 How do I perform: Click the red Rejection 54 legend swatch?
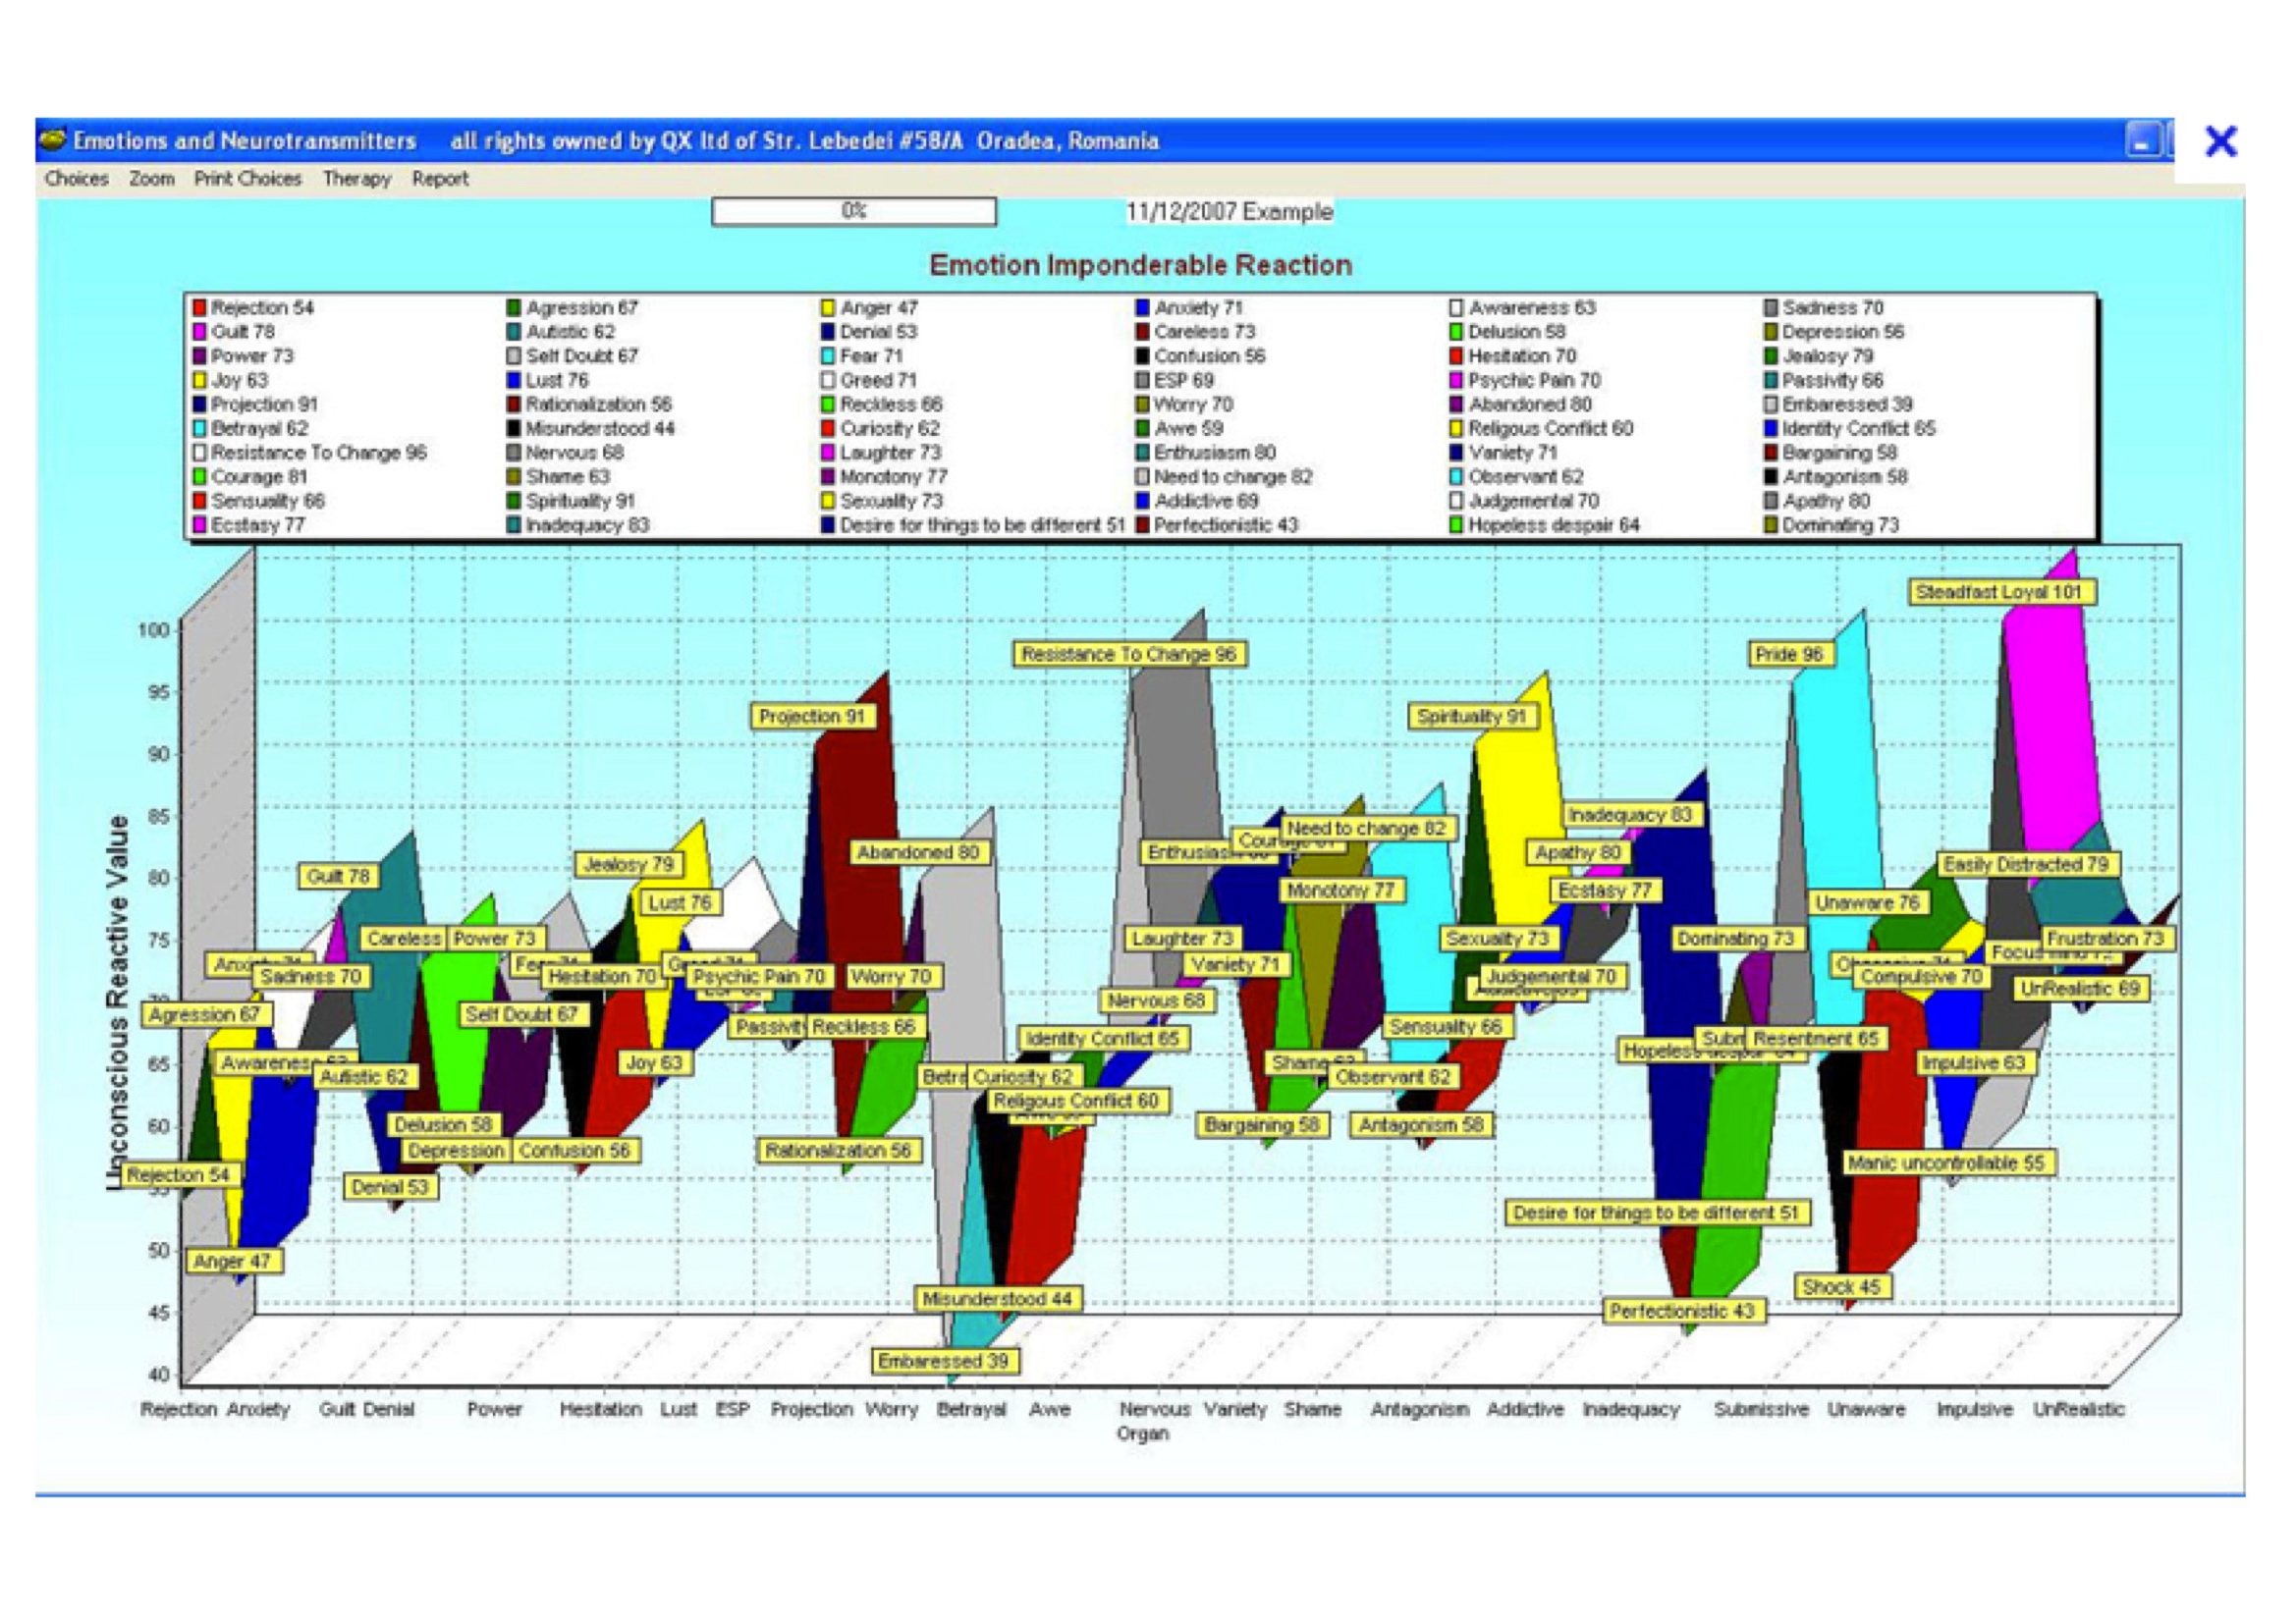200,308
